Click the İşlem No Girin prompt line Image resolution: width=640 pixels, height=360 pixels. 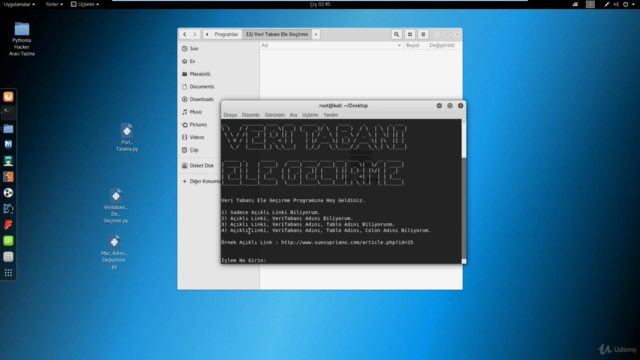coord(244,260)
